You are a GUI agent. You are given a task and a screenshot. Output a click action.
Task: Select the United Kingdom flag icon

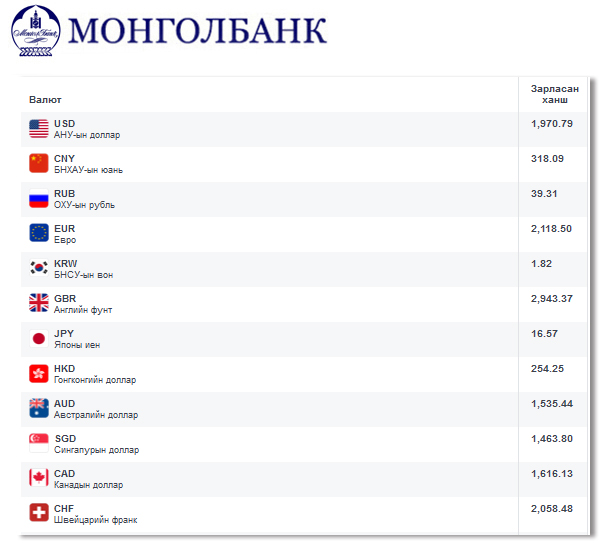[39, 303]
